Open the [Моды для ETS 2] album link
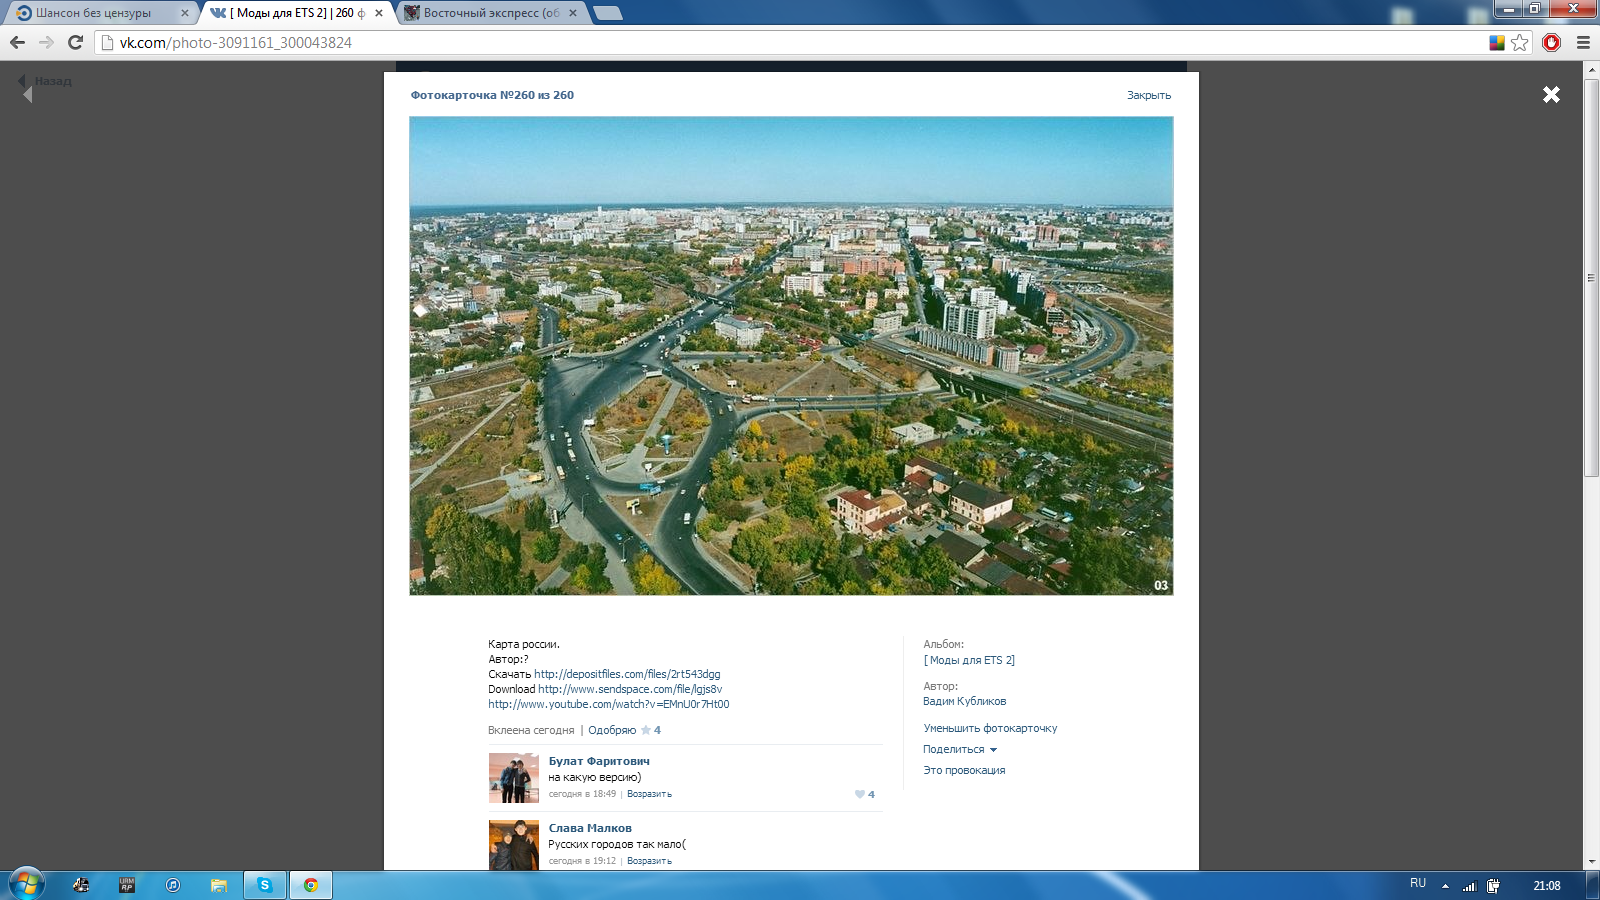 tap(968, 660)
